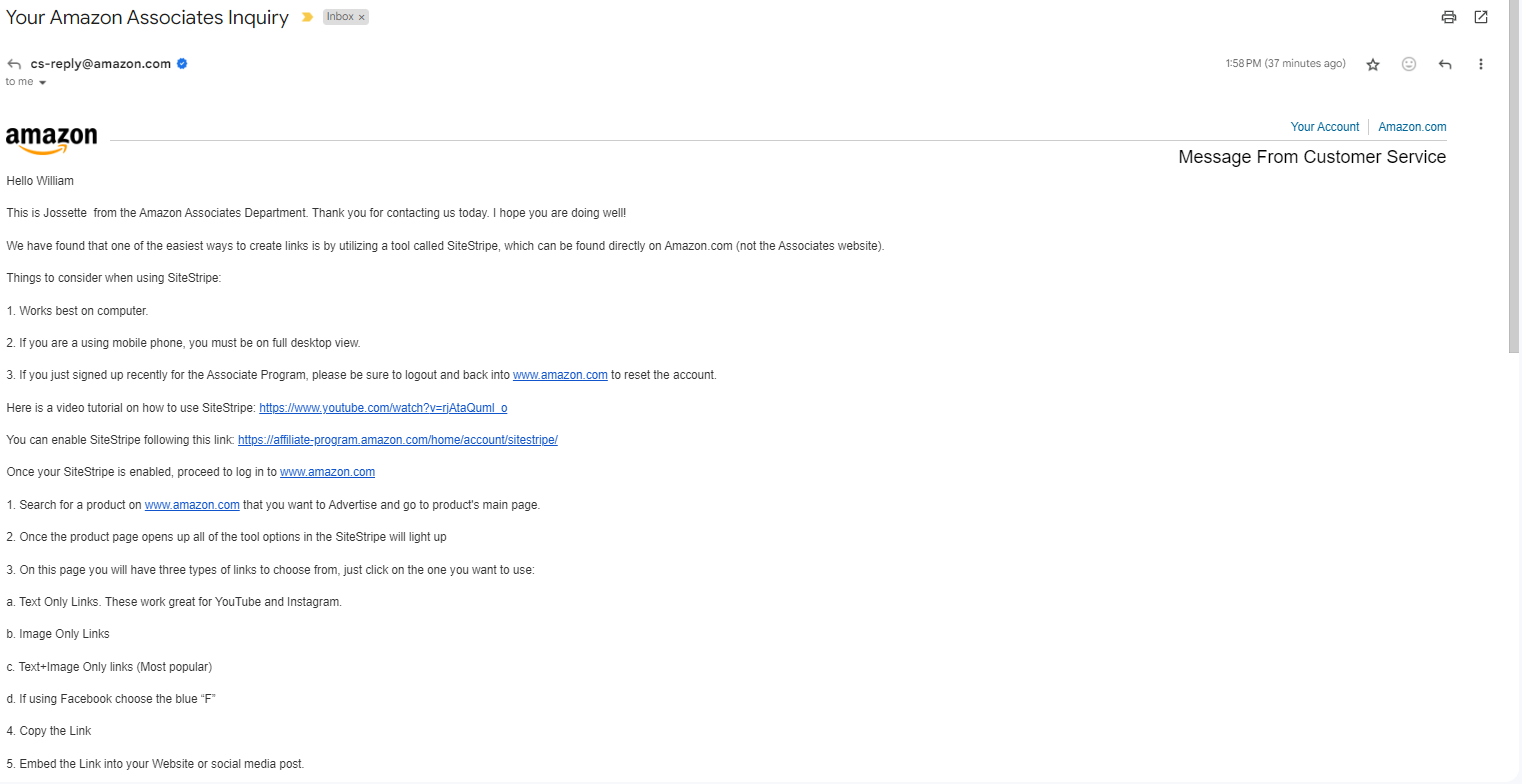The height and width of the screenshot is (784, 1522).
Task: Click www.amazon.com link in product search step
Action: 192,505
